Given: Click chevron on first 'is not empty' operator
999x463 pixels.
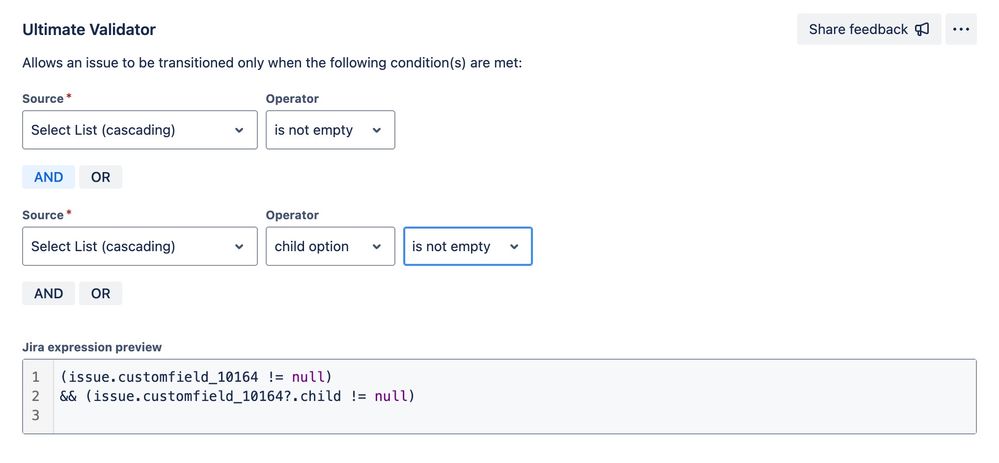Looking at the screenshot, I should [377, 130].
